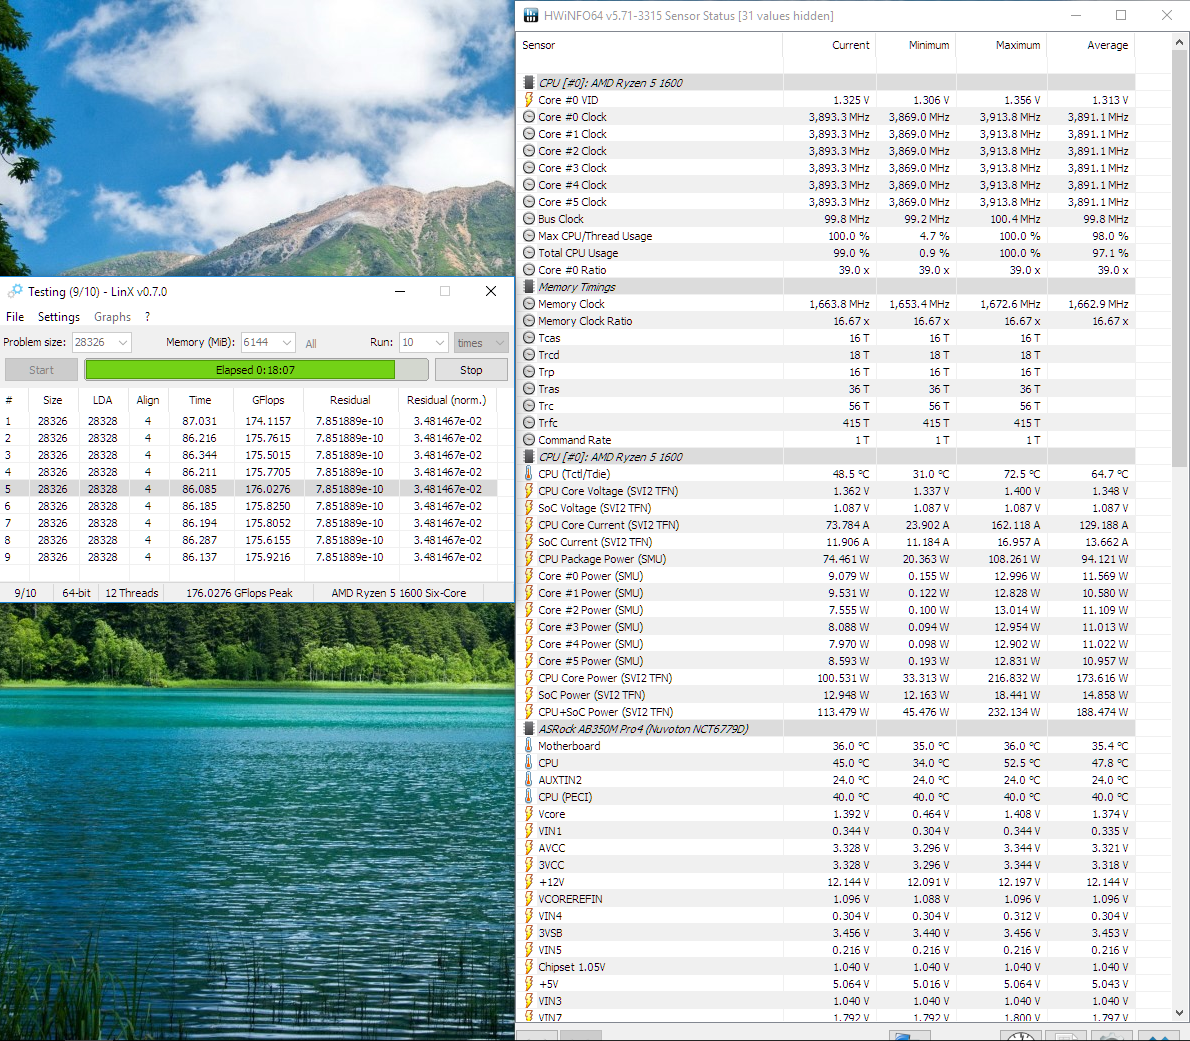Click the thermometer icon beside CPU (Tctl/Tdie)
Image resolution: width=1190 pixels, height=1041 pixels.
click(x=529, y=474)
